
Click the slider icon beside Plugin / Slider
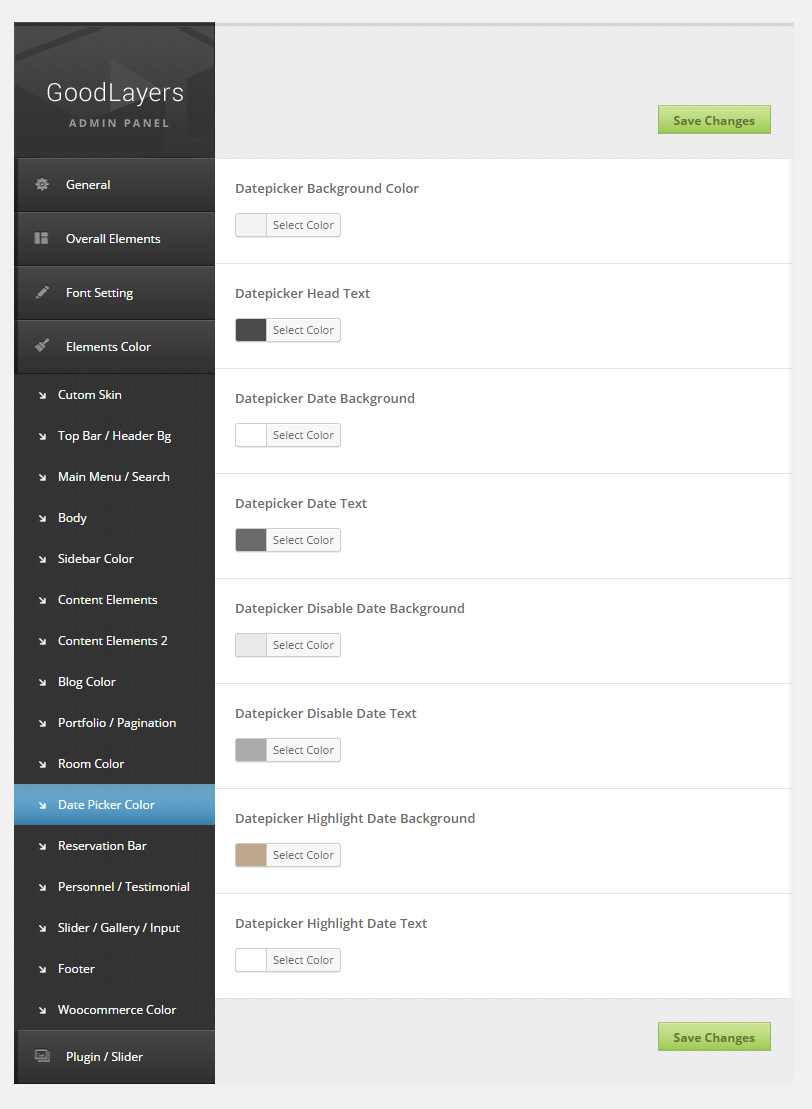42,1056
